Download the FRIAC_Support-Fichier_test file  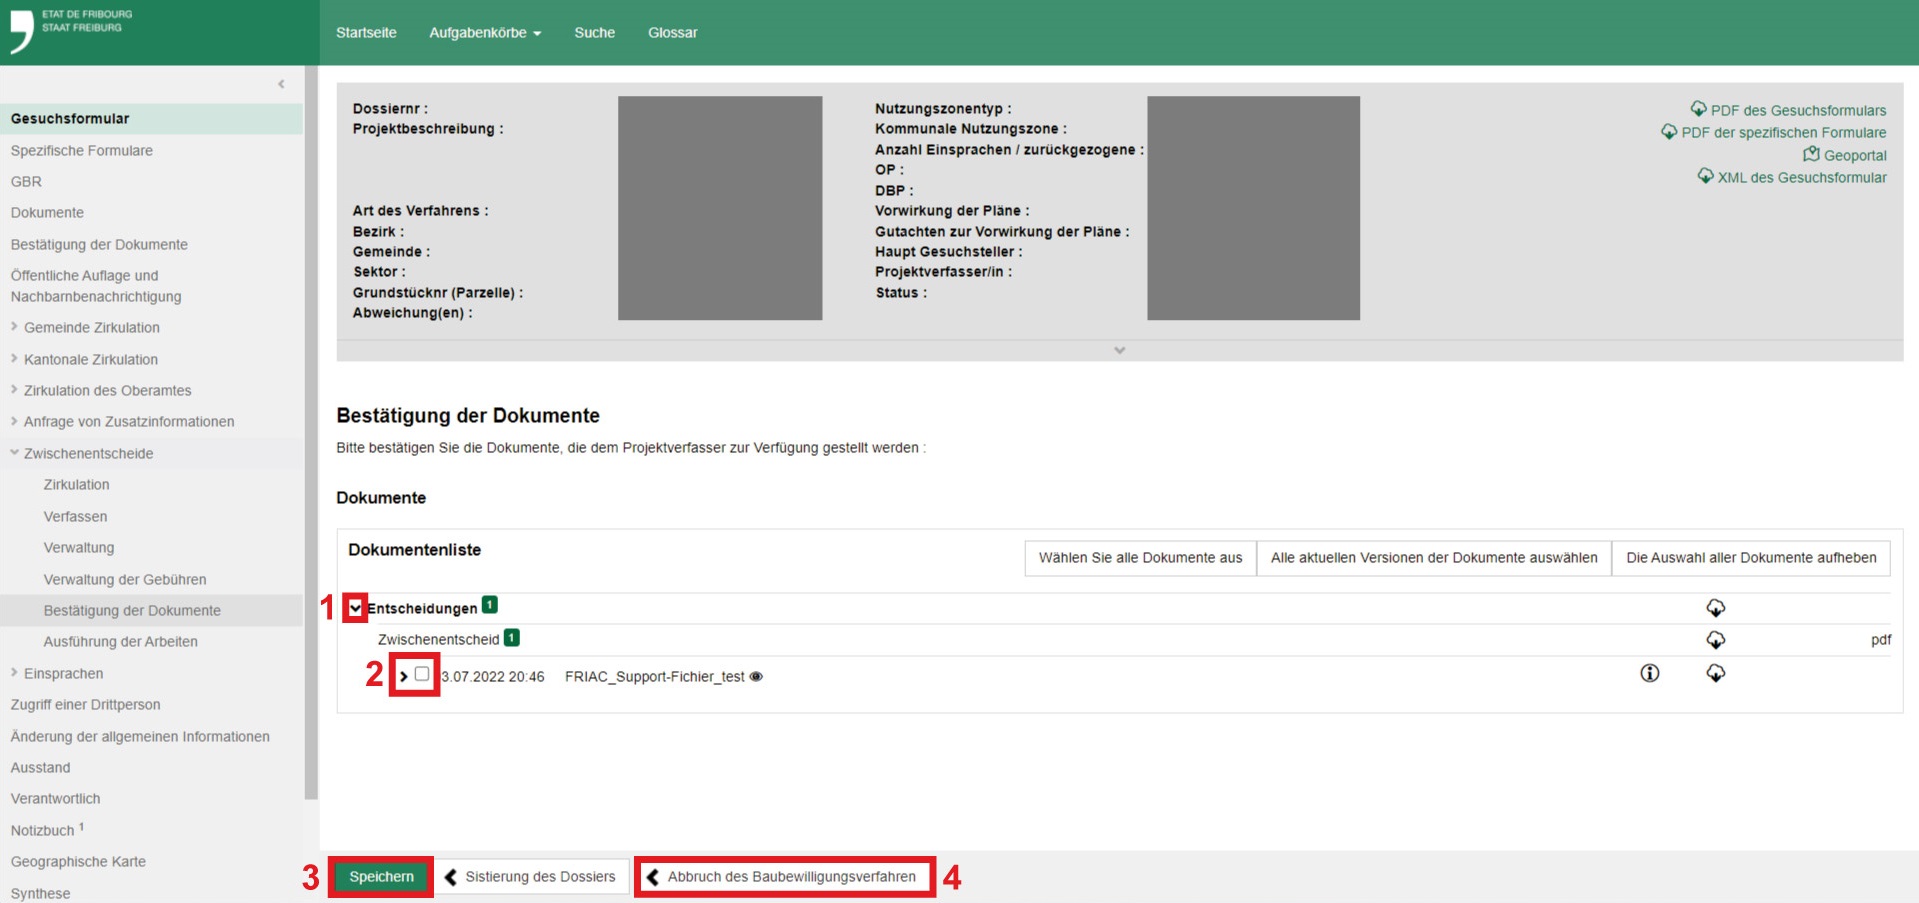click(x=1715, y=674)
